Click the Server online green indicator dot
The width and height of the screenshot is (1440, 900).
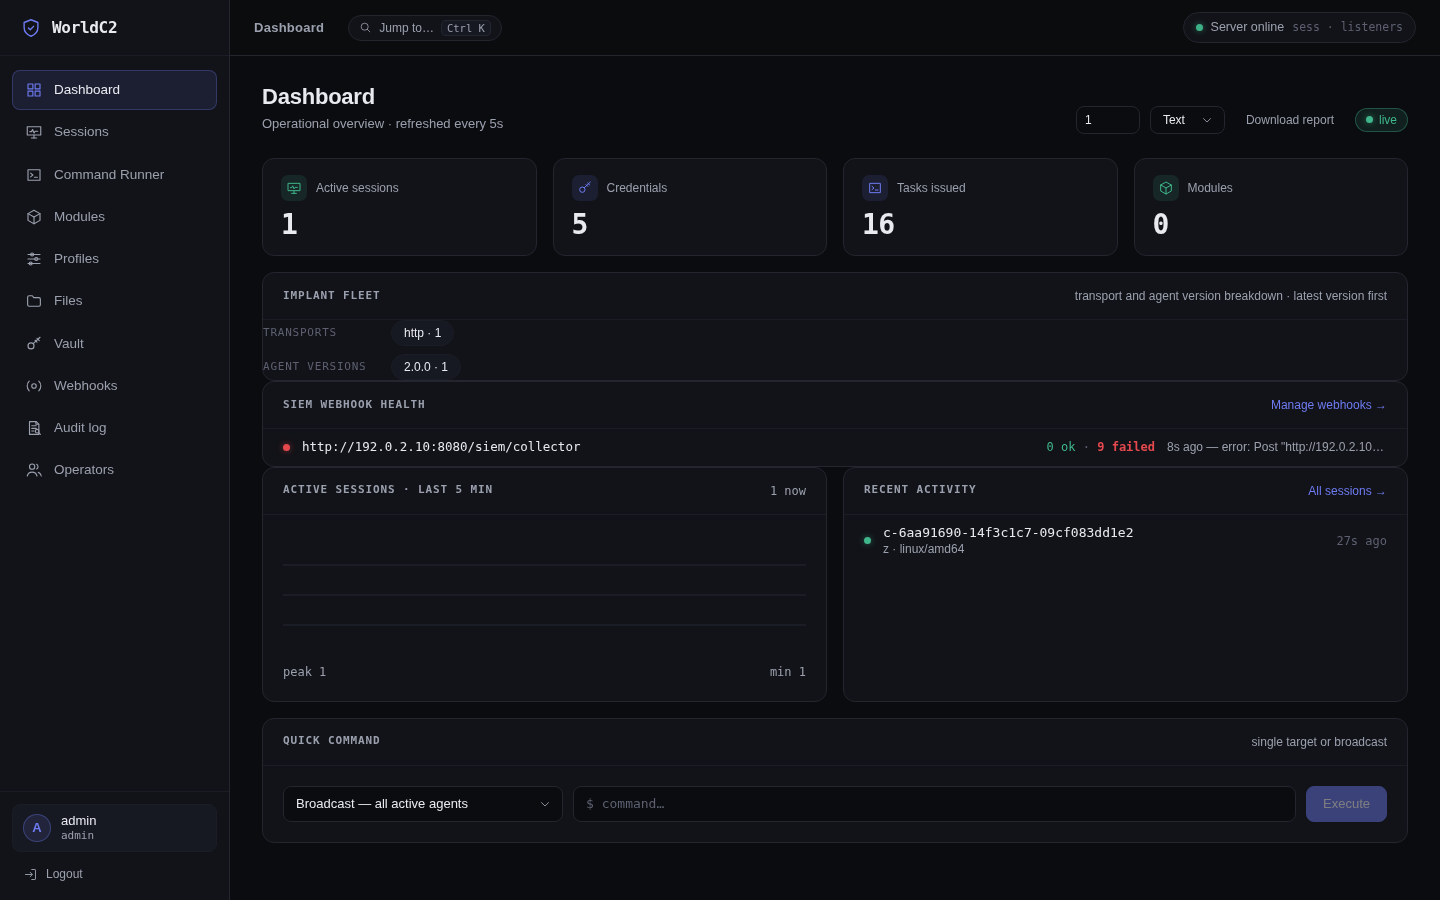coord(1200,28)
